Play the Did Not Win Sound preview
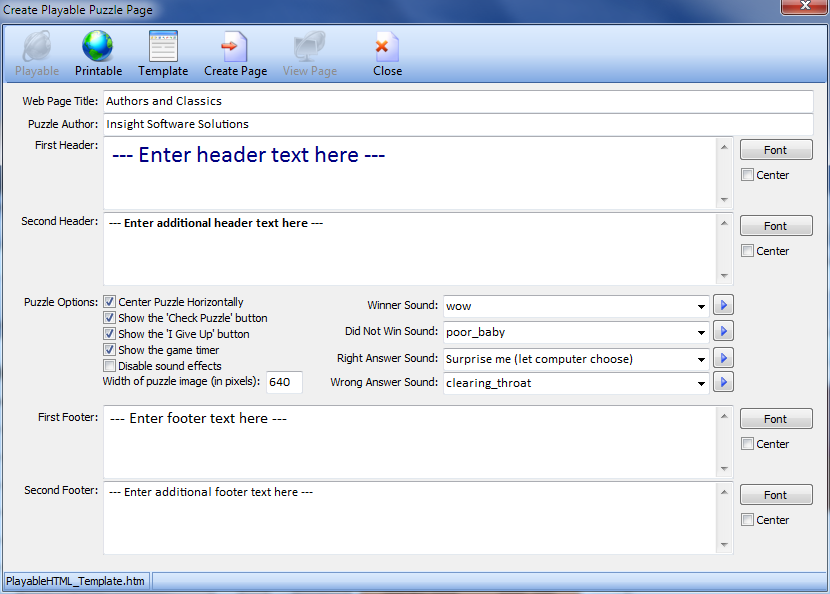This screenshot has height=594, width=830. click(x=724, y=331)
